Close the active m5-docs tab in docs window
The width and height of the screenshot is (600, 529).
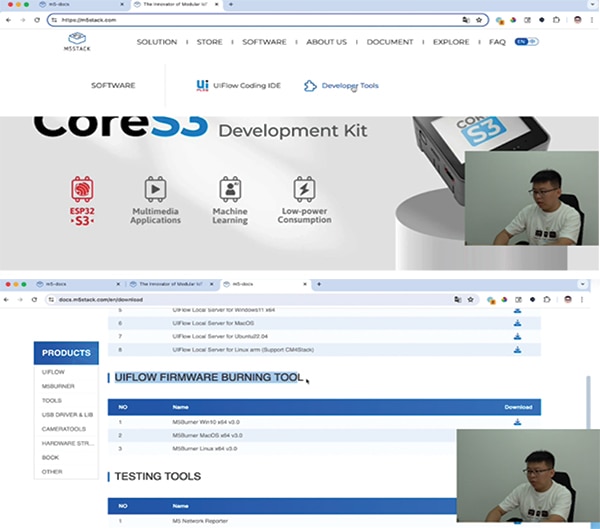(x=305, y=284)
